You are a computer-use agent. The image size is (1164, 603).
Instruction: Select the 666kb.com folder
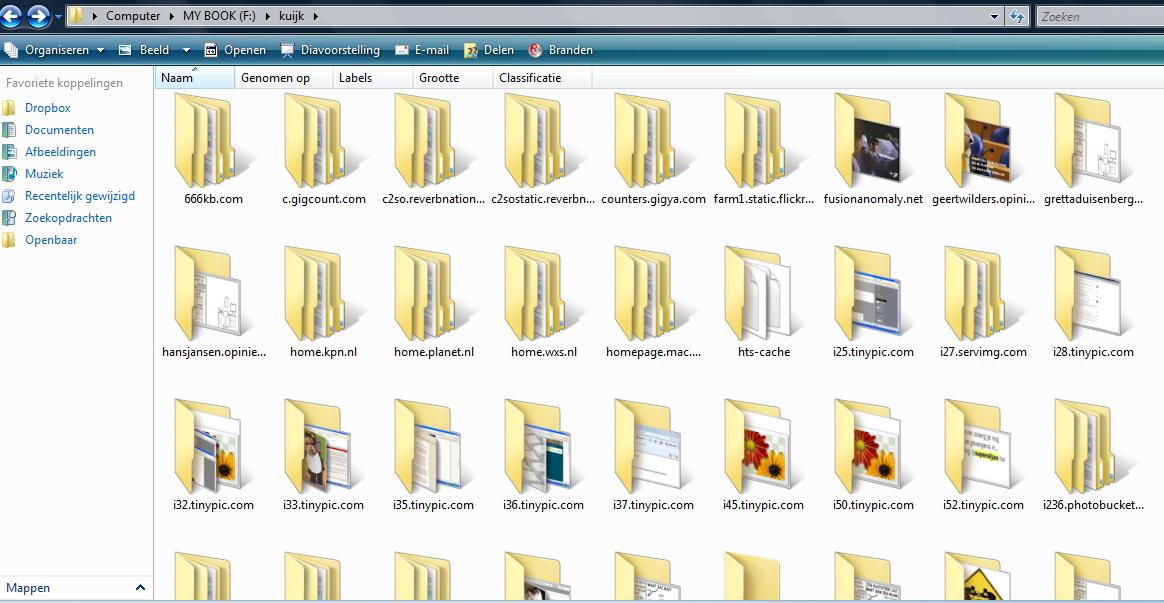pos(213,149)
